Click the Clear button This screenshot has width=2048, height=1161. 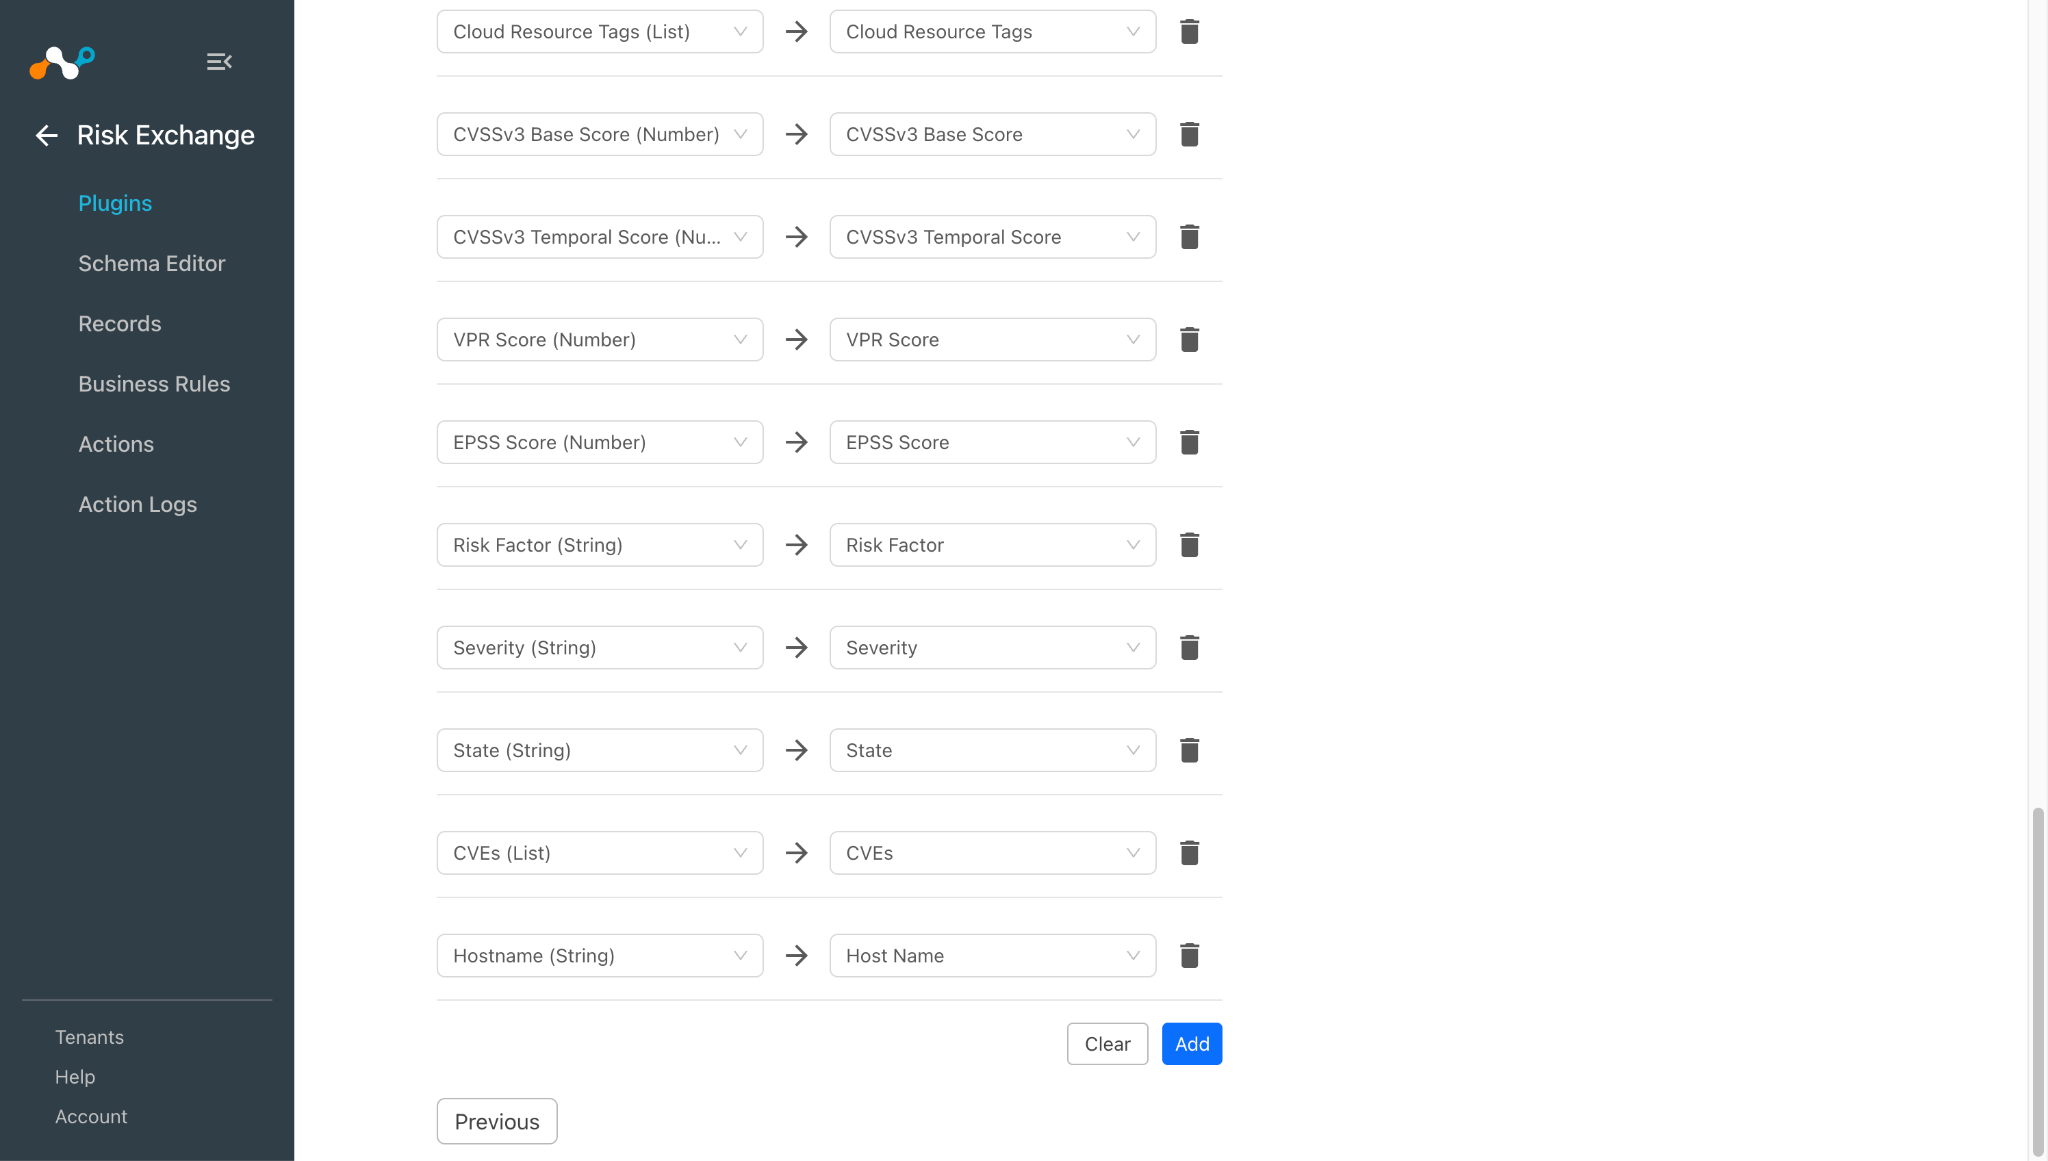coord(1107,1044)
